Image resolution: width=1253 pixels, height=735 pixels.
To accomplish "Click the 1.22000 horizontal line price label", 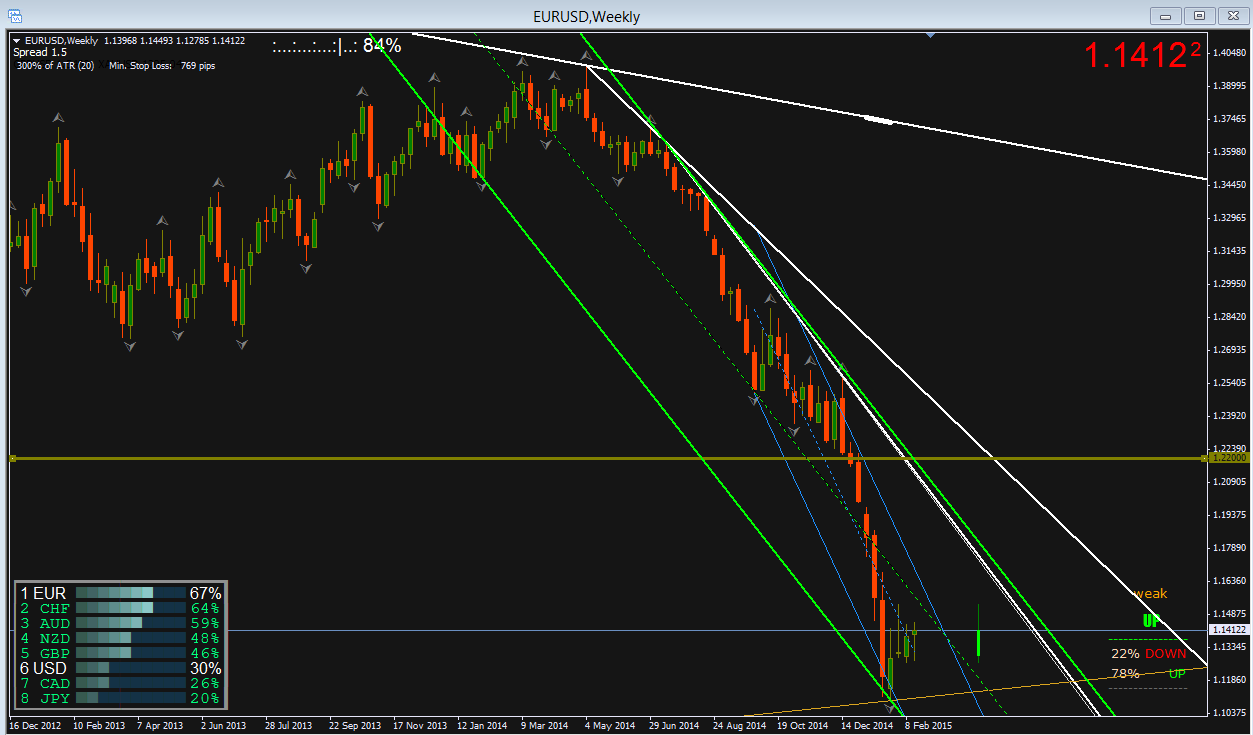I will 1225,457.
